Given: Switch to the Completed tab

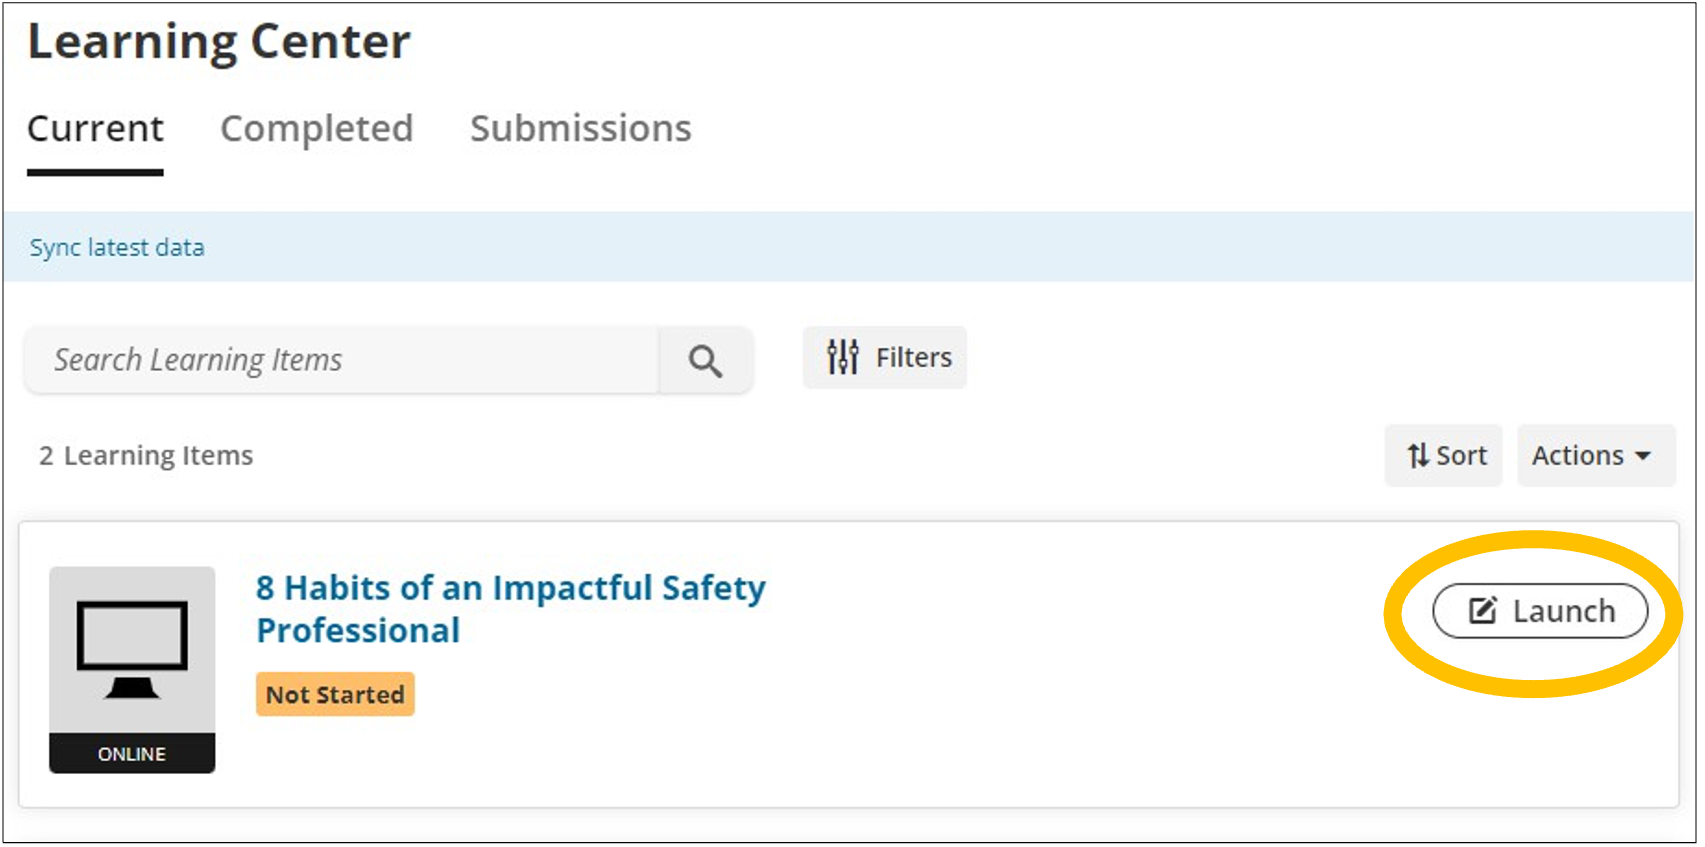Looking at the screenshot, I should (x=316, y=129).
